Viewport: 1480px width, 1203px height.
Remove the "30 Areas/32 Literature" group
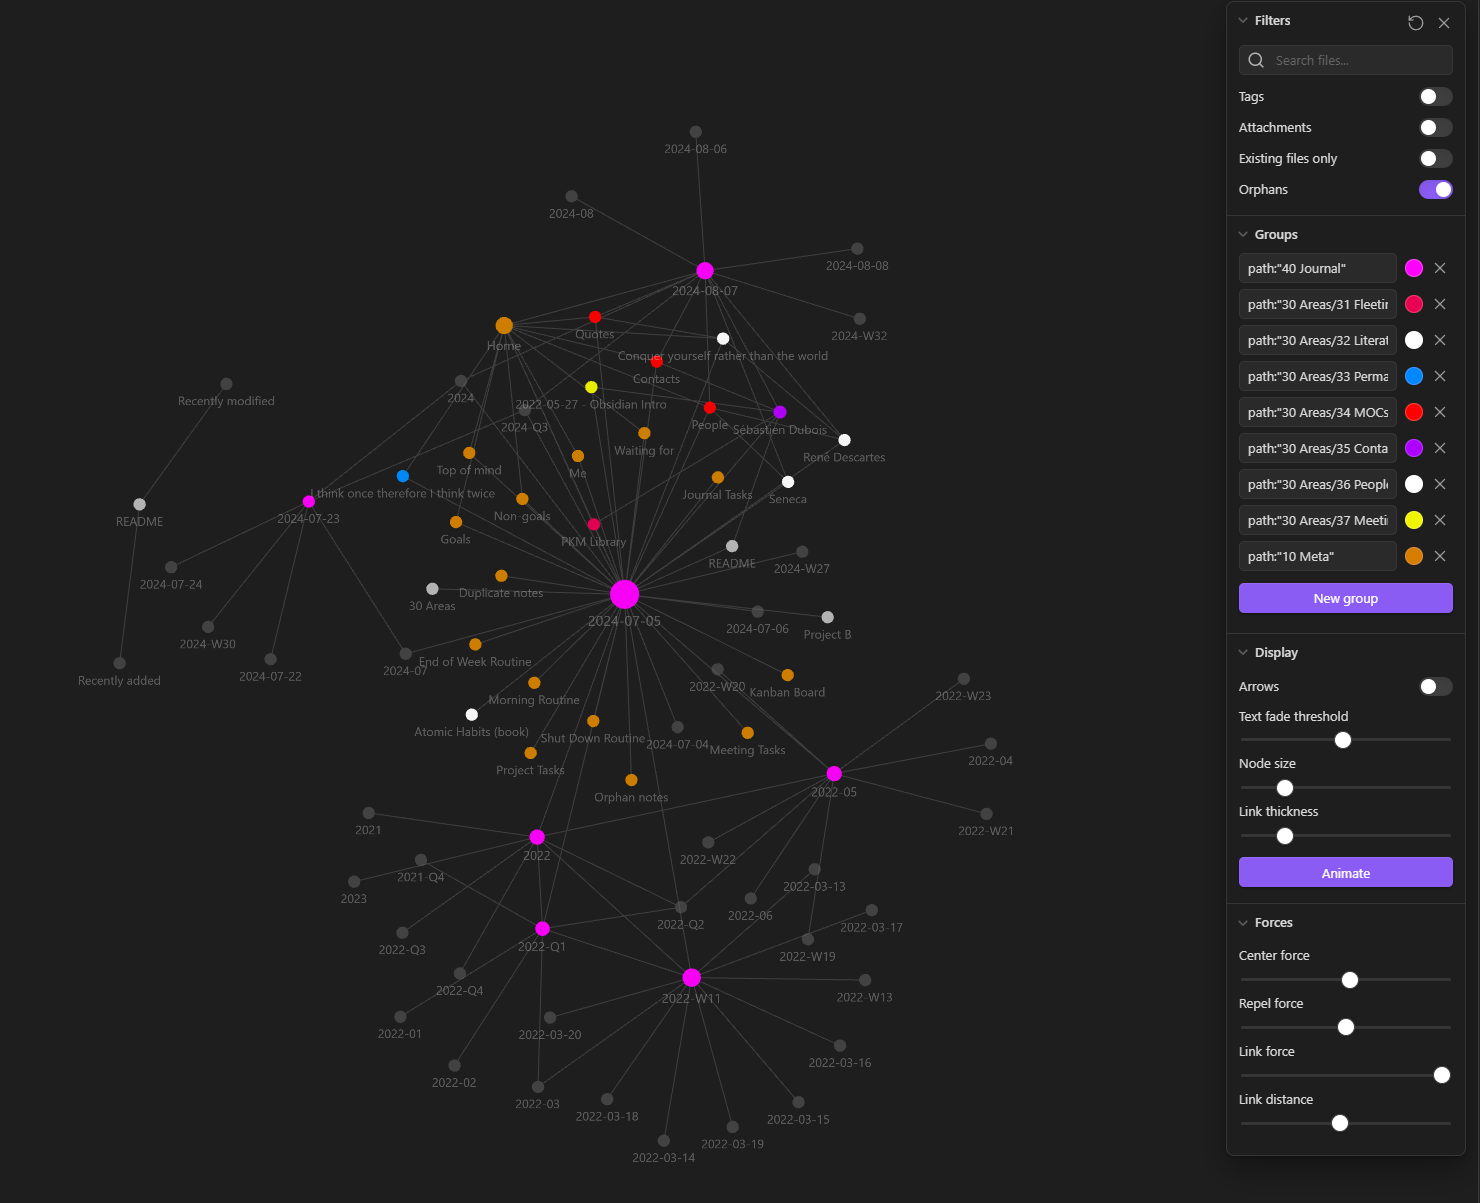point(1440,340)
